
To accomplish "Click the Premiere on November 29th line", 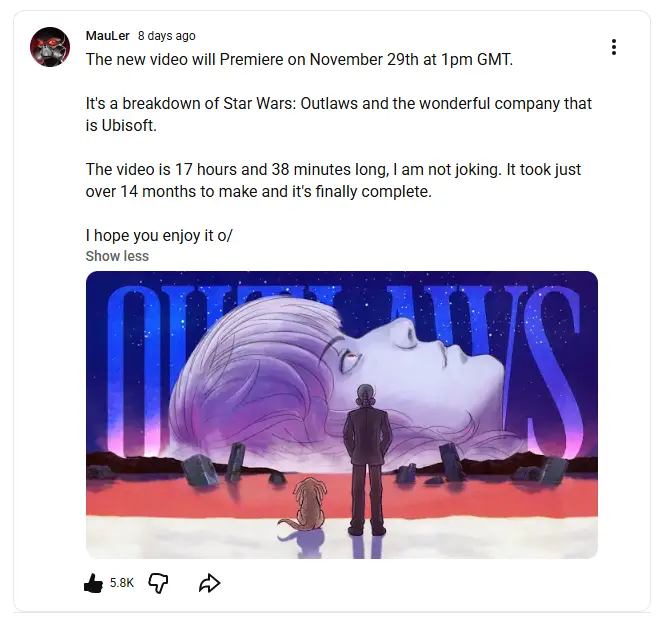I will (x=299, y=60).
